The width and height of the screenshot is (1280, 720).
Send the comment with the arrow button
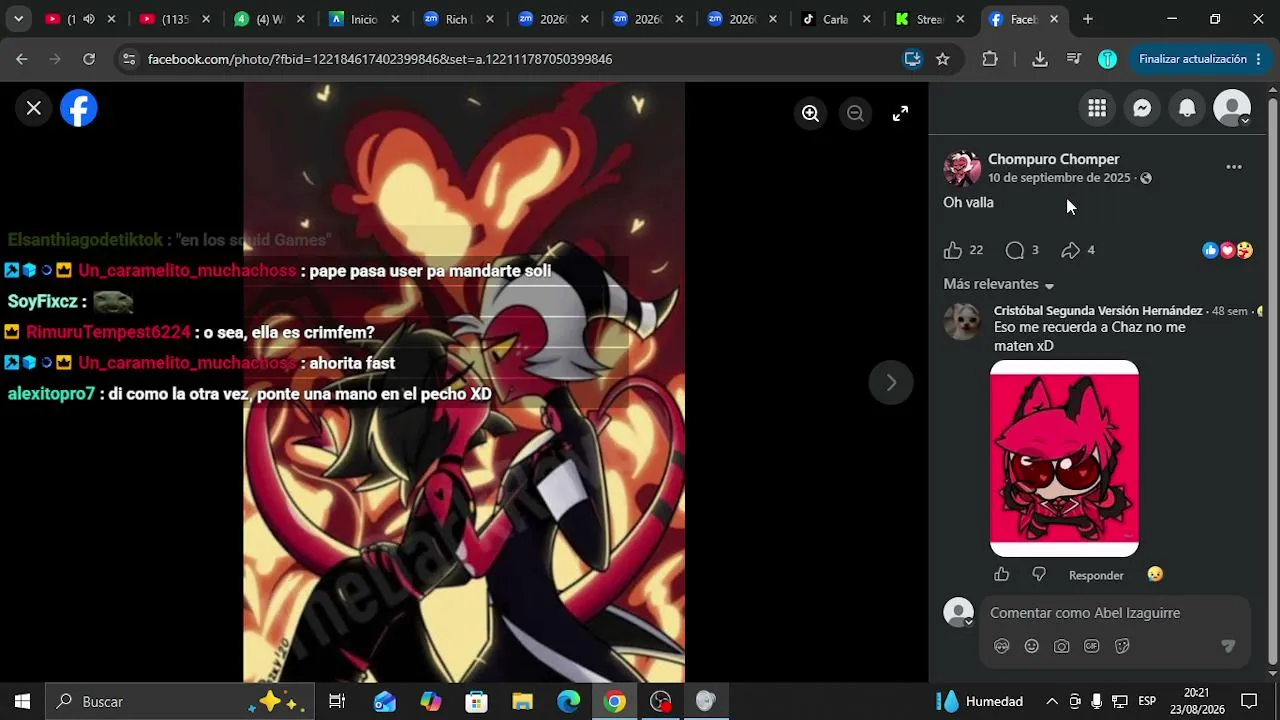(x=1229, y=646)
